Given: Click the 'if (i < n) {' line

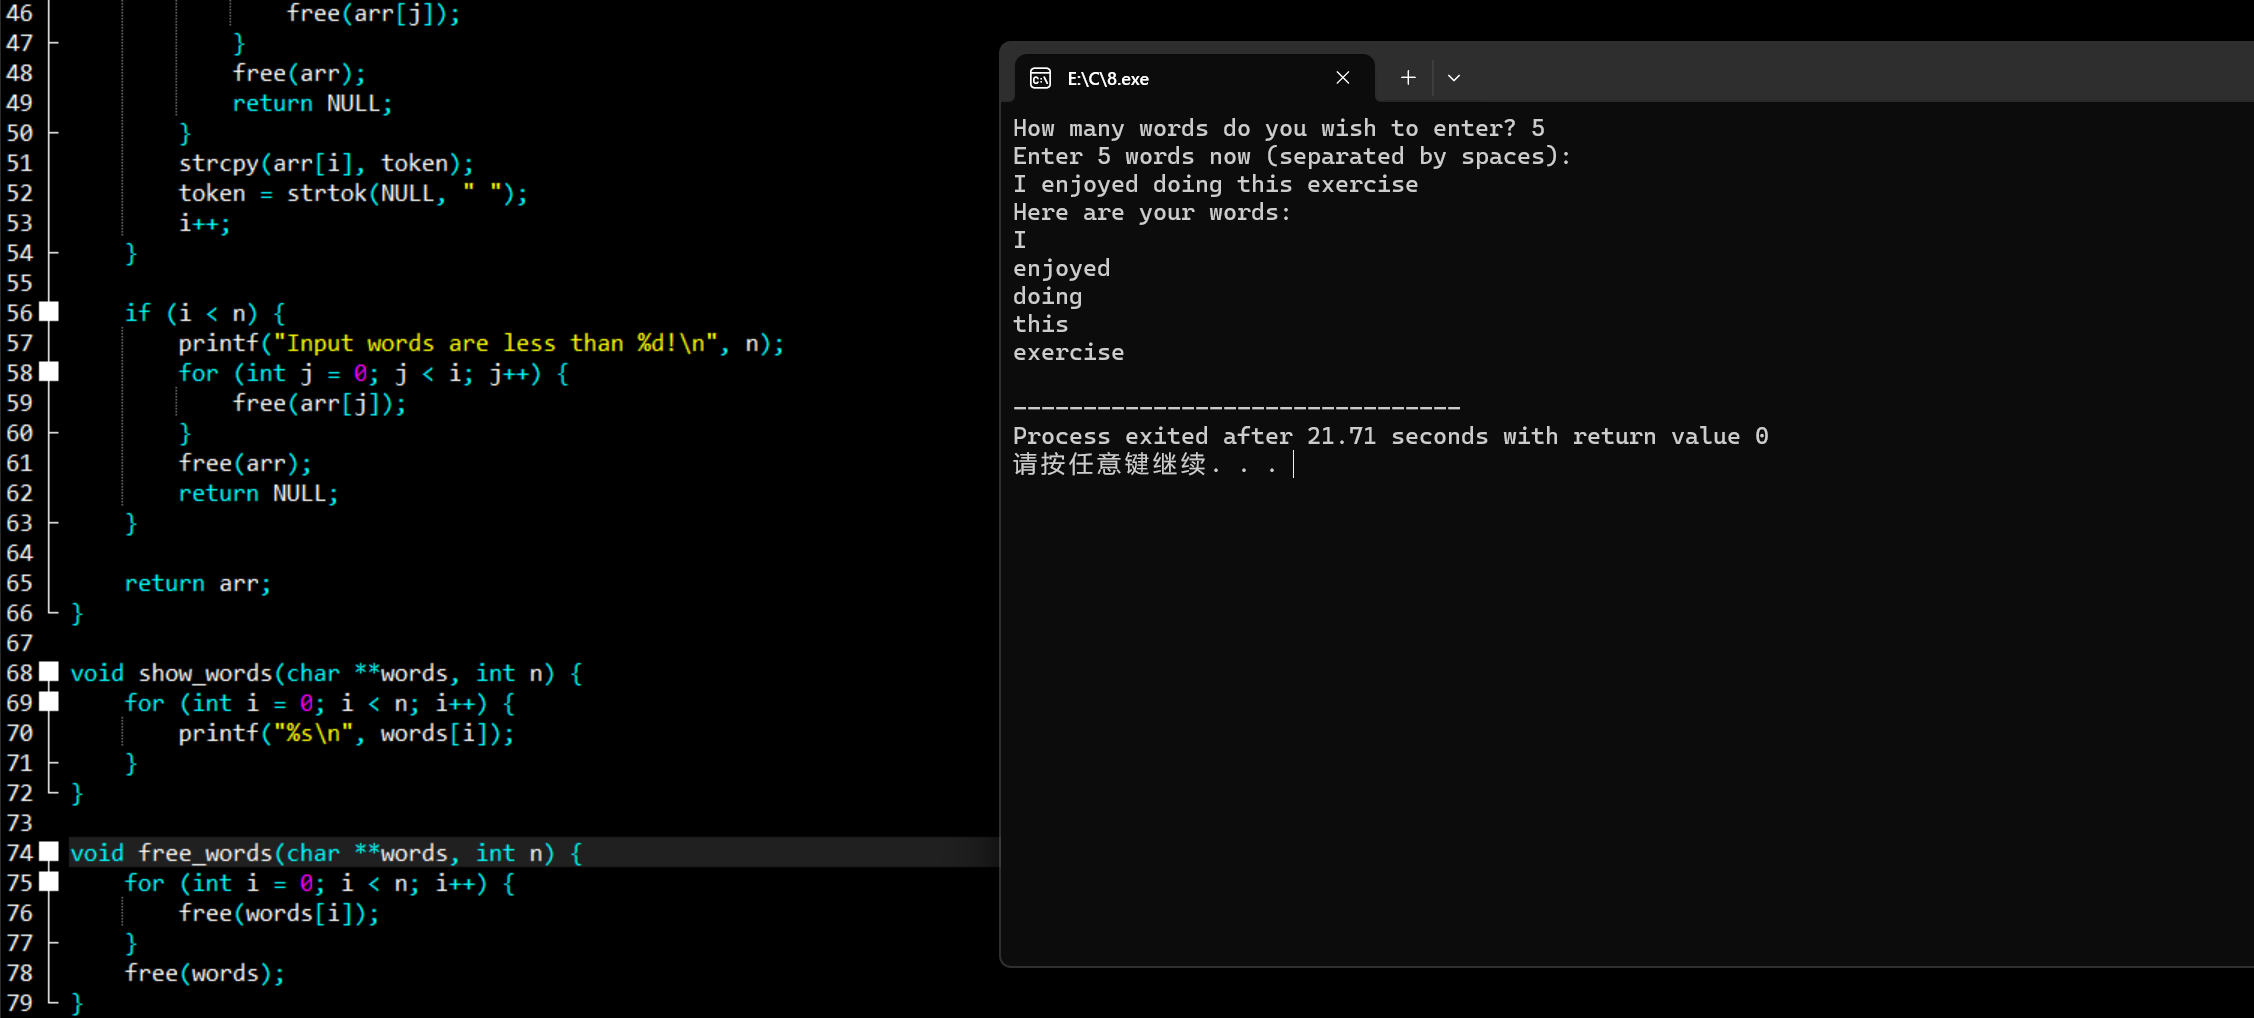Looking at the screenshot, I should pyautogui.click(x=205, y=313).
